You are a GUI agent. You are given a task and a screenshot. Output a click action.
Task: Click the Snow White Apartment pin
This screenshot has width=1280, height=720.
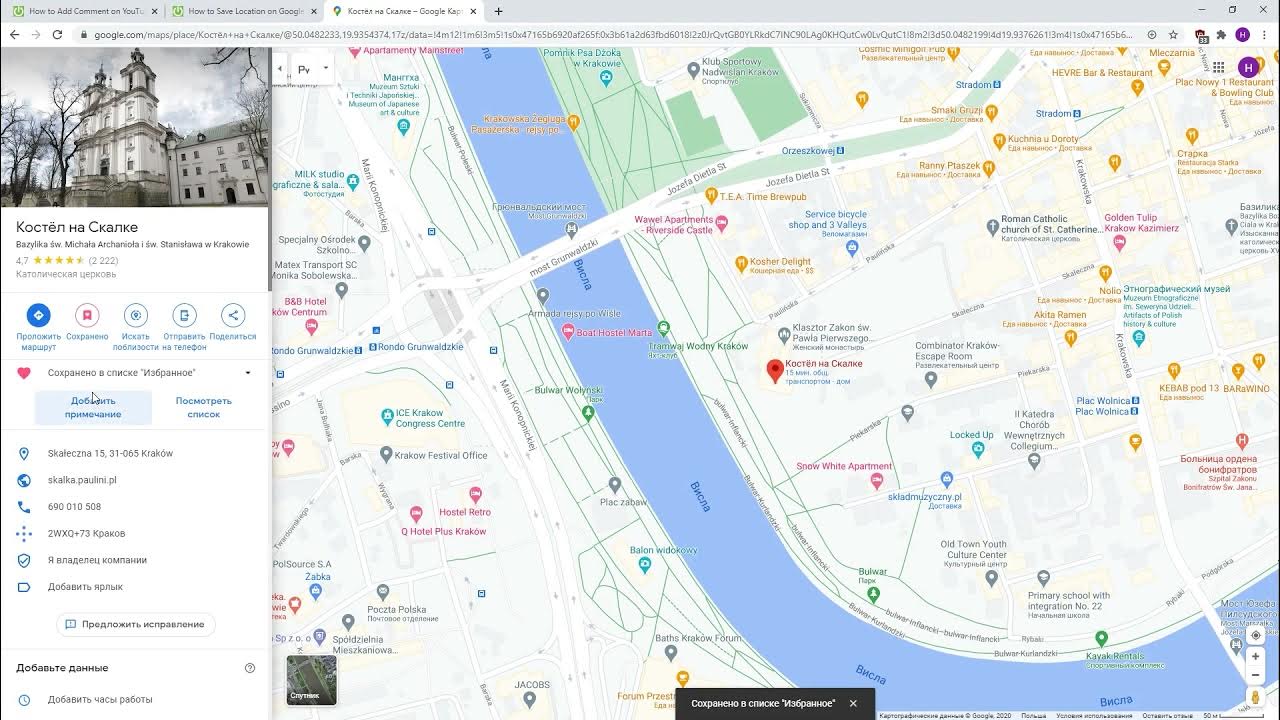[876, 481]
